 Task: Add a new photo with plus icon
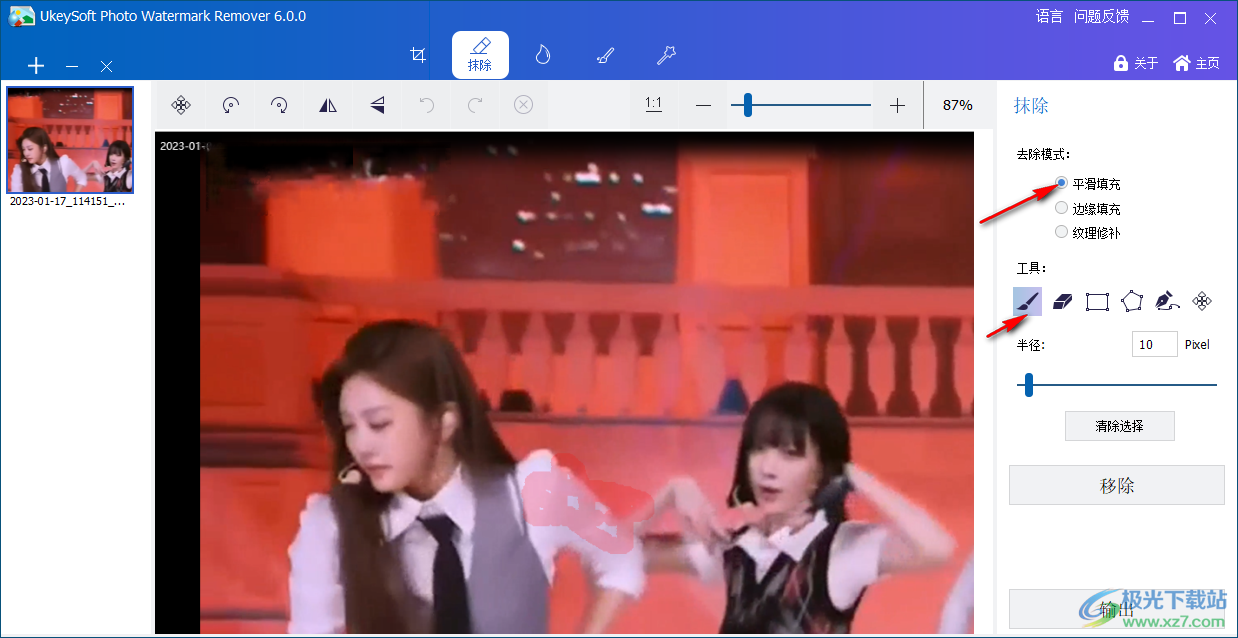pyautogui.click(x=36, y=66)
